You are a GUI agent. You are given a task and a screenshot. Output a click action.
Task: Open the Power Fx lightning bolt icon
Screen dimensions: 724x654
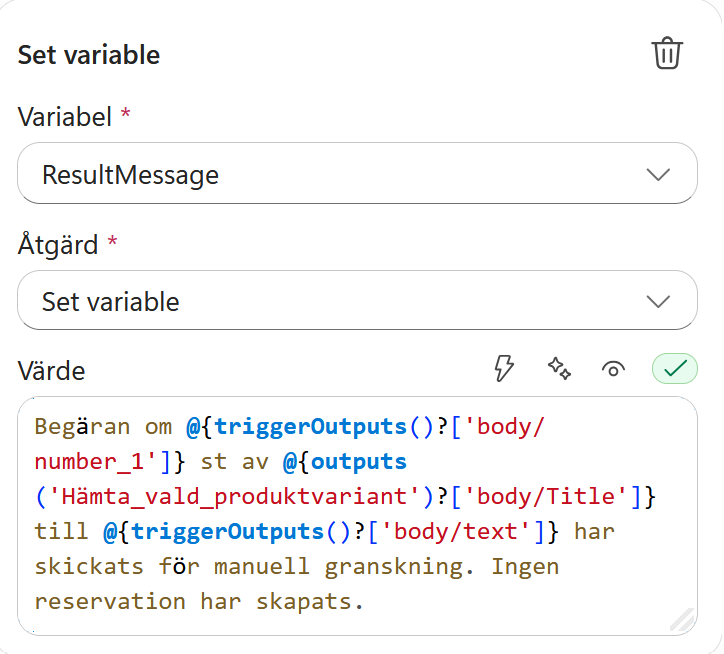click(x=503, y=368)
